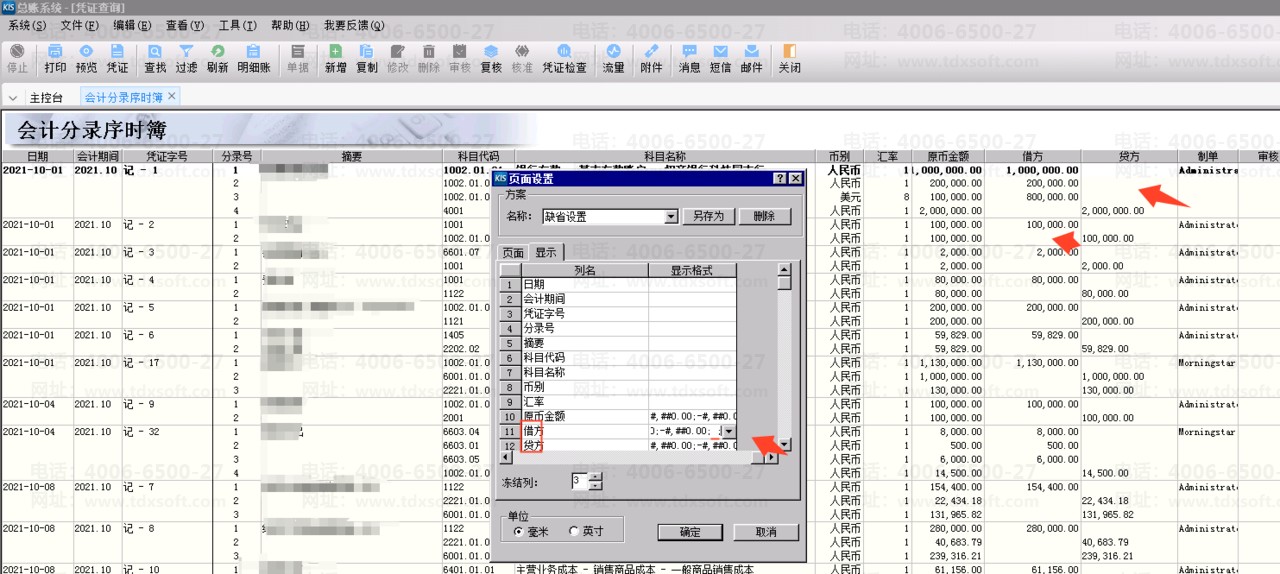Select the 英寸 unit radio button
Viewport: 1280px width, 574px height.
tap(573, 531)
